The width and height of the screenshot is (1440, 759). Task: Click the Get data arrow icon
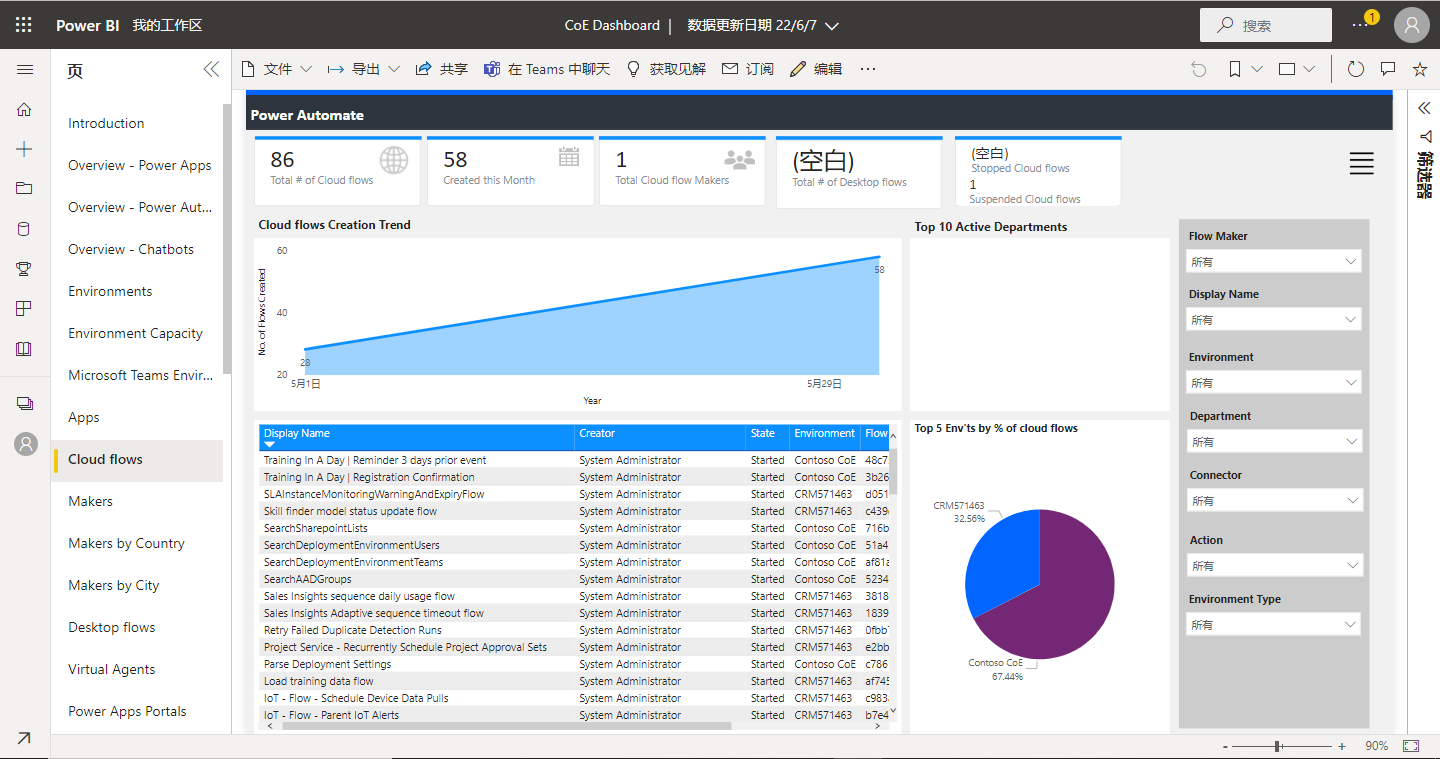coord(24,738)
